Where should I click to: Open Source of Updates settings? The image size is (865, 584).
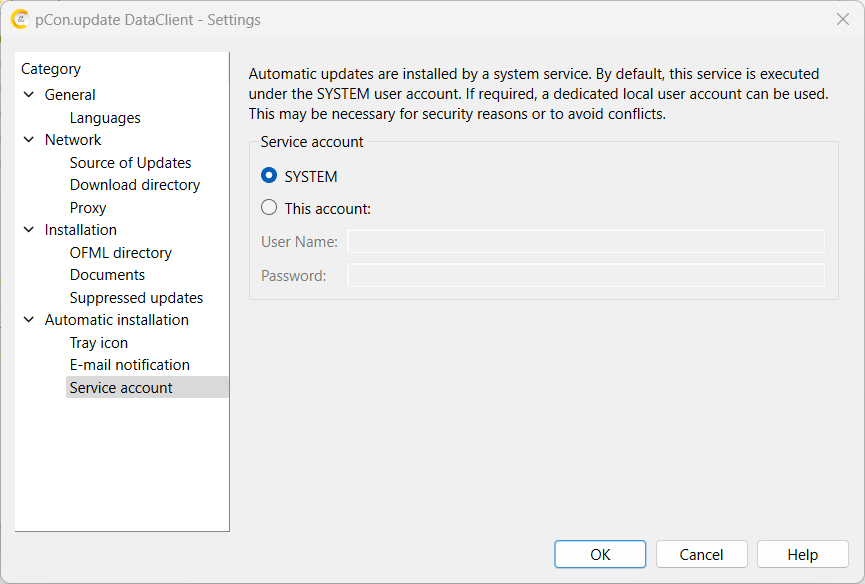130,163
